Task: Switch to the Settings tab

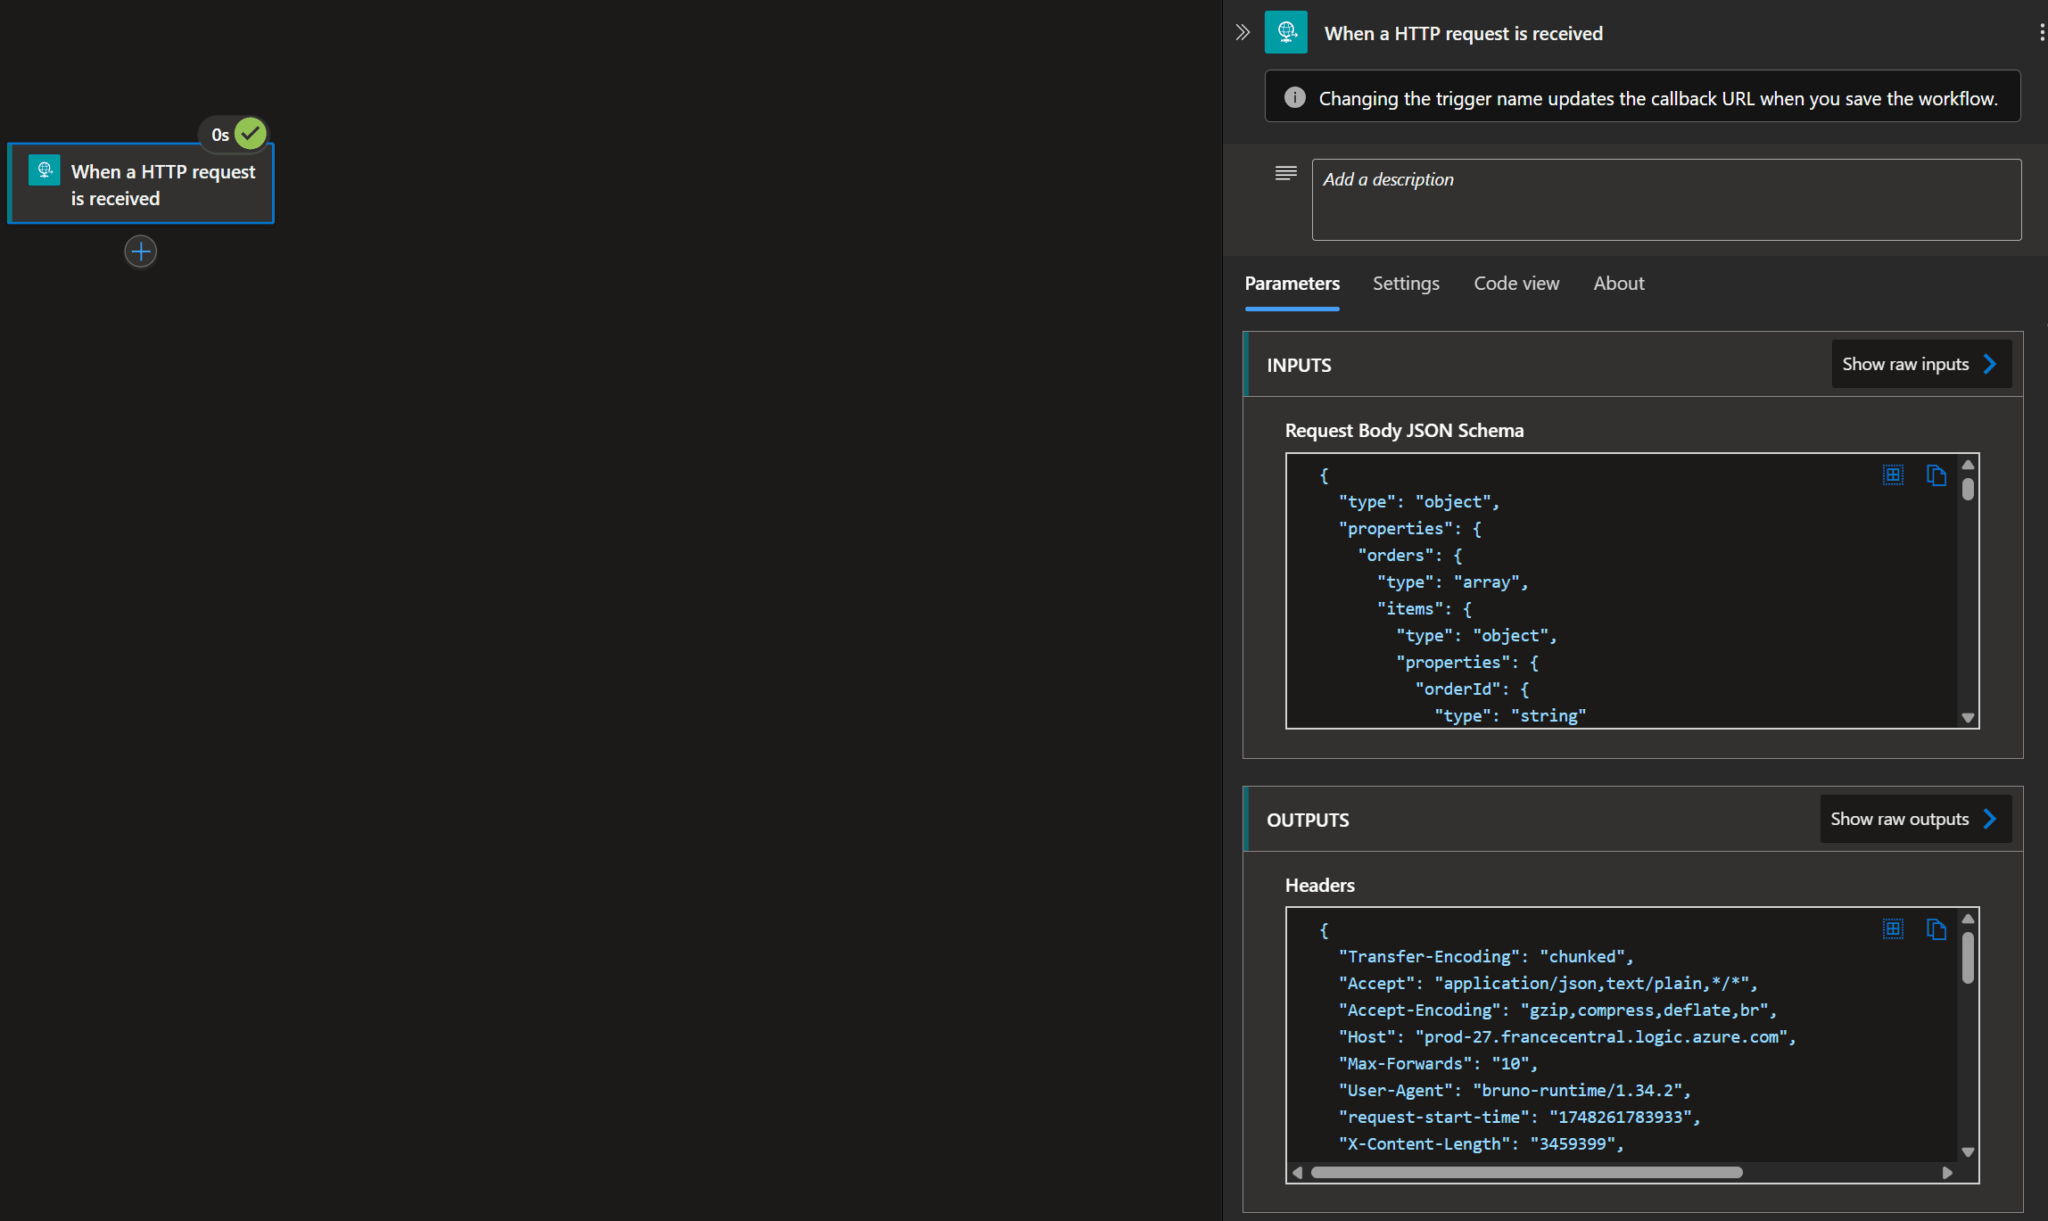Action: point(1405,283)
